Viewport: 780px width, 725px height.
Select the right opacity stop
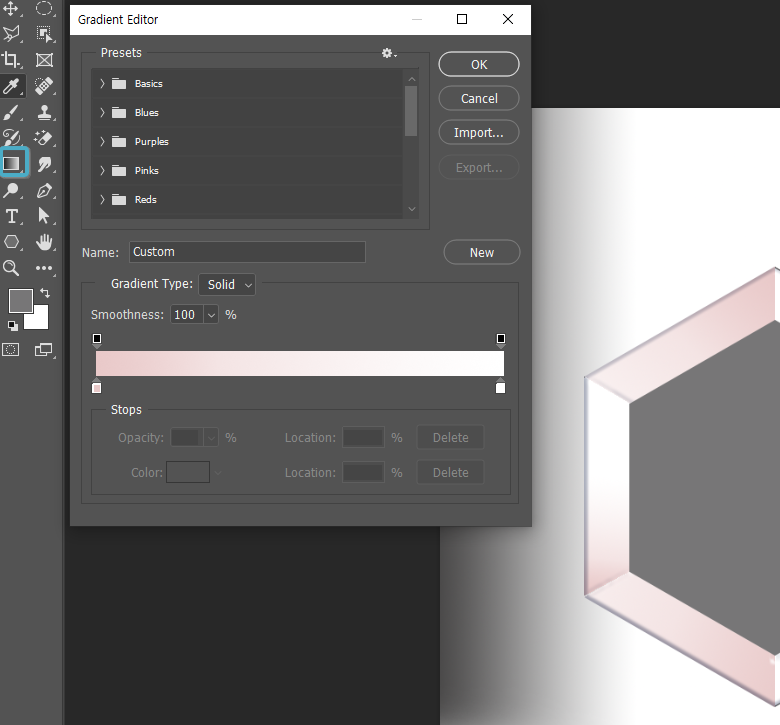coord(501,340)
